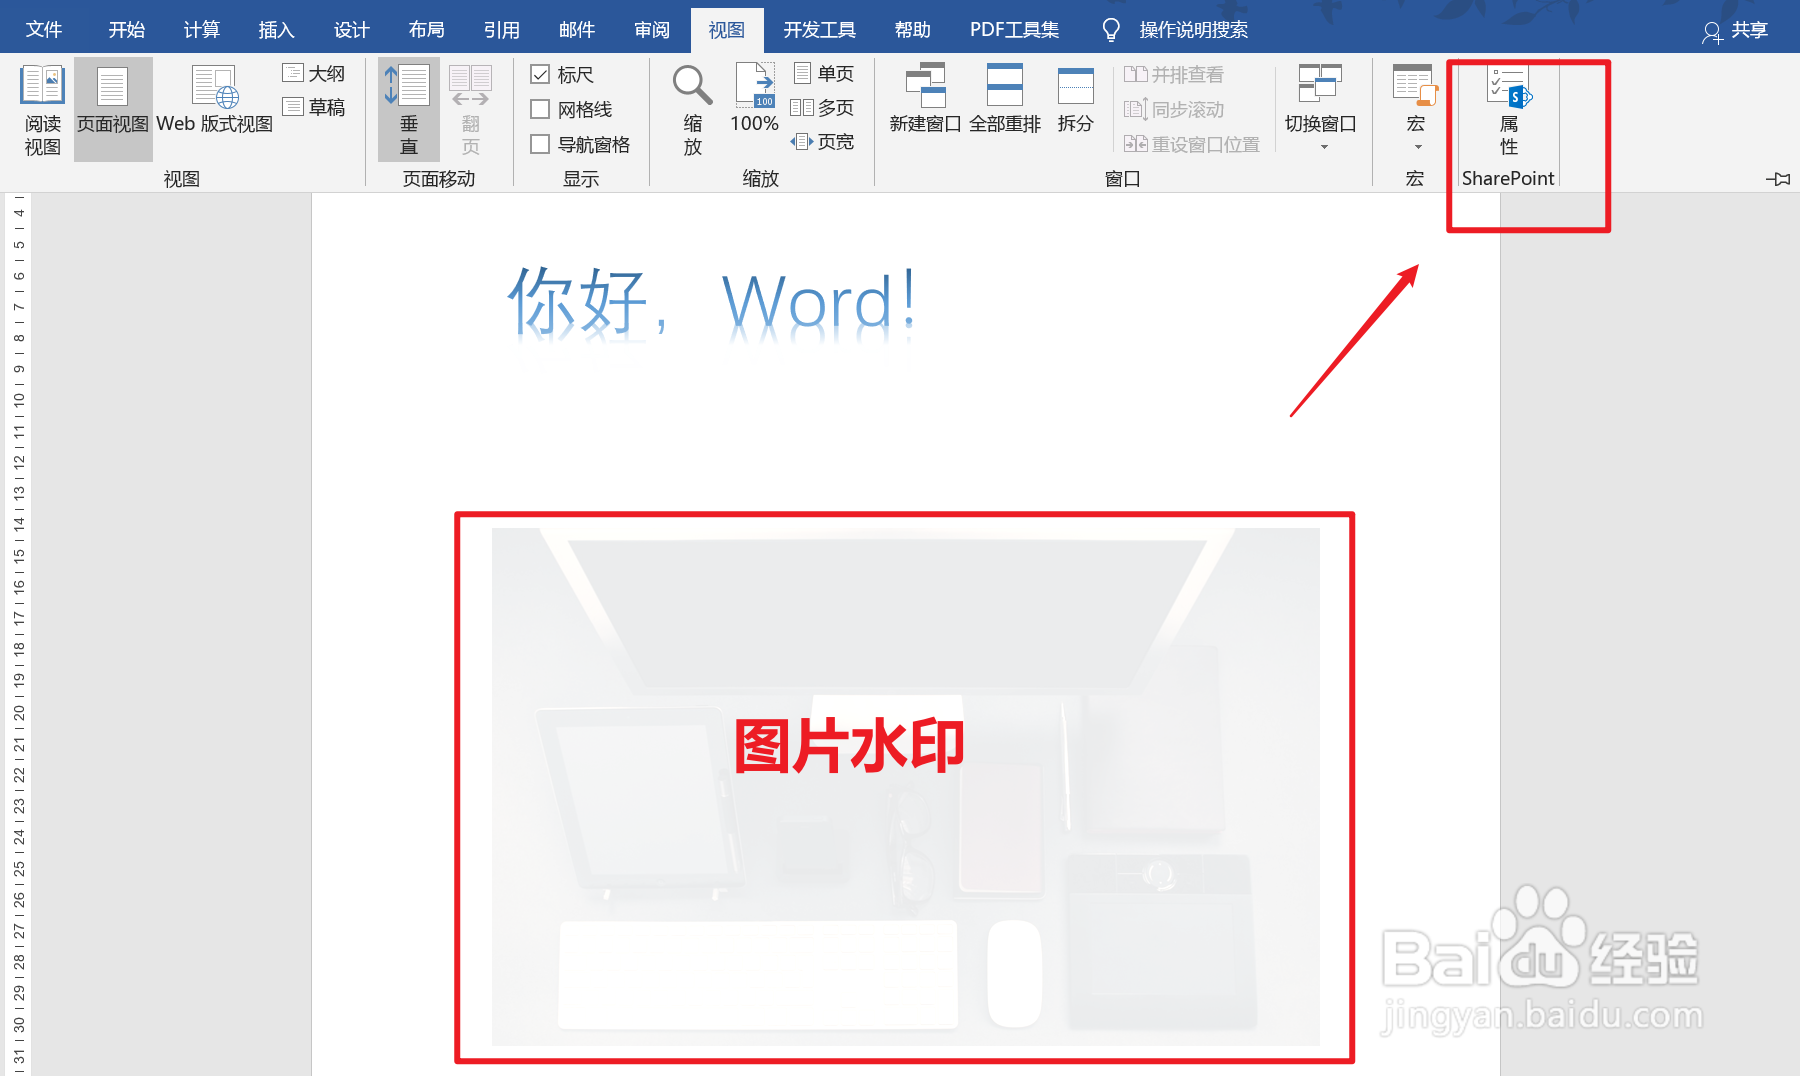
Task: Open the SharePoint 属性 properties icon
Action: coord(1507,110)
